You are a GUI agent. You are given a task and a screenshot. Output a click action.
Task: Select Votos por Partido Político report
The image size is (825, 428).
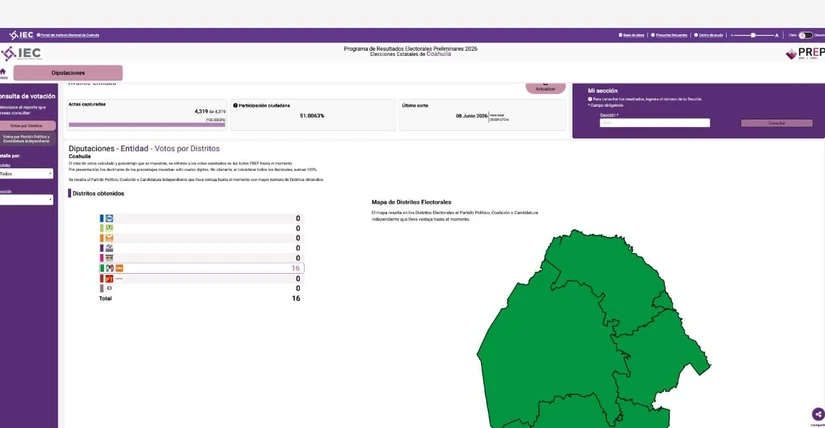tap(26, 139)
